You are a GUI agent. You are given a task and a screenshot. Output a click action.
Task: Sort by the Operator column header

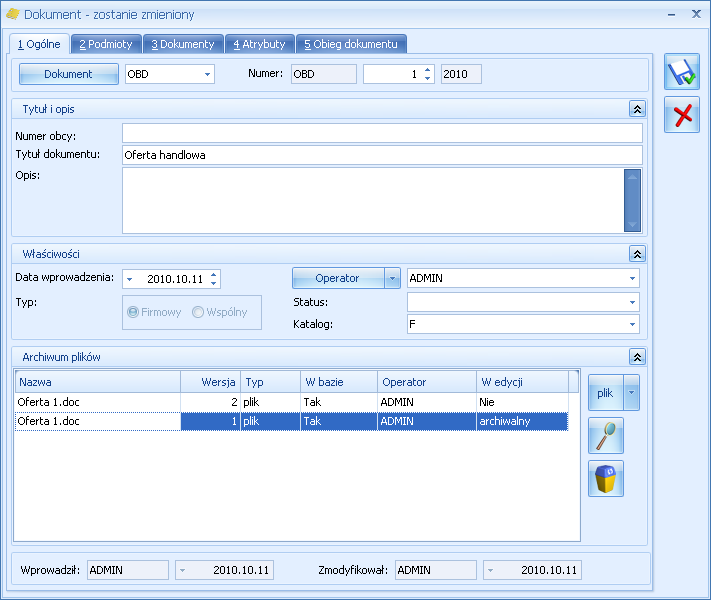coord(427,382)
